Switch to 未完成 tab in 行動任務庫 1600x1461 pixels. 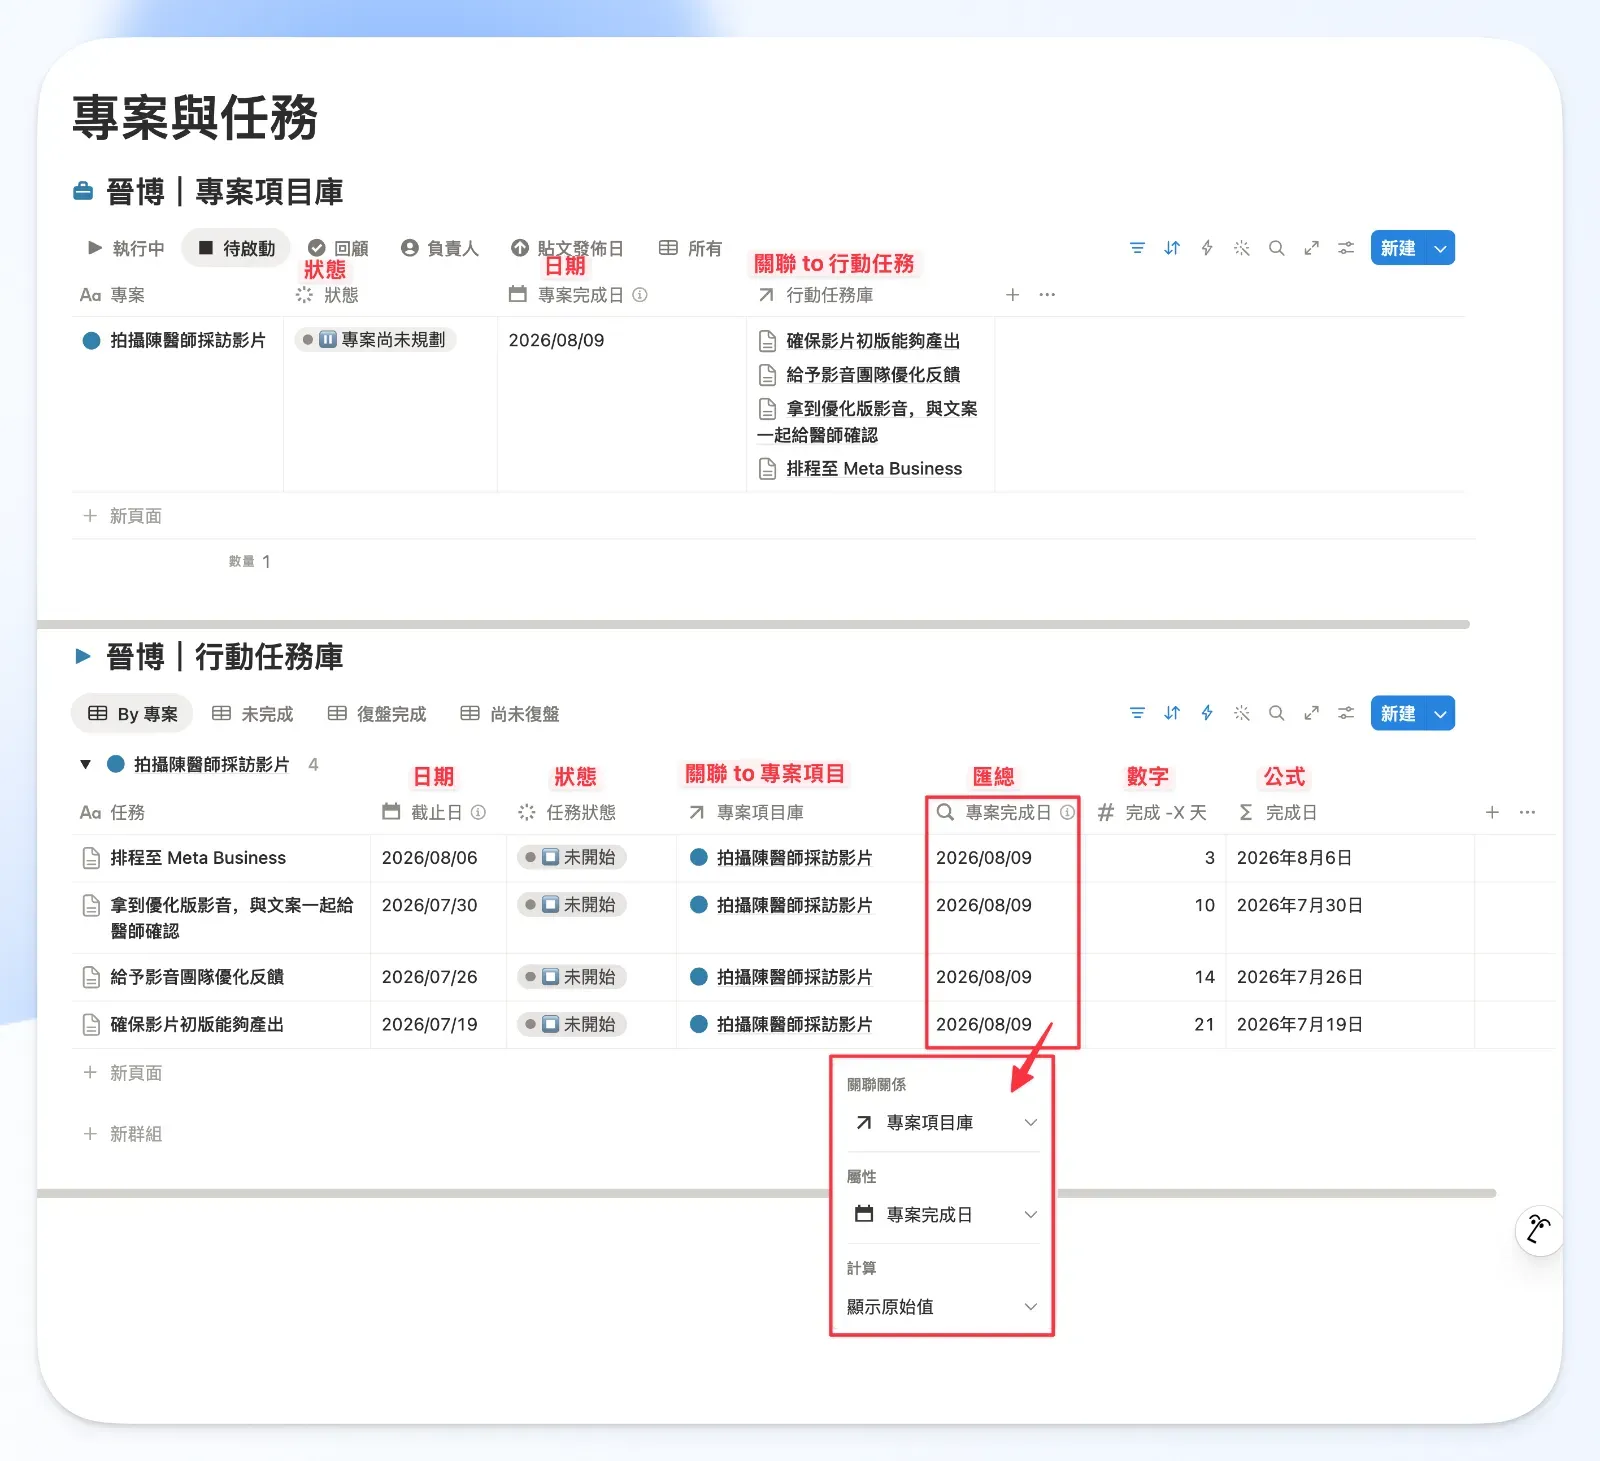[253, 714]
